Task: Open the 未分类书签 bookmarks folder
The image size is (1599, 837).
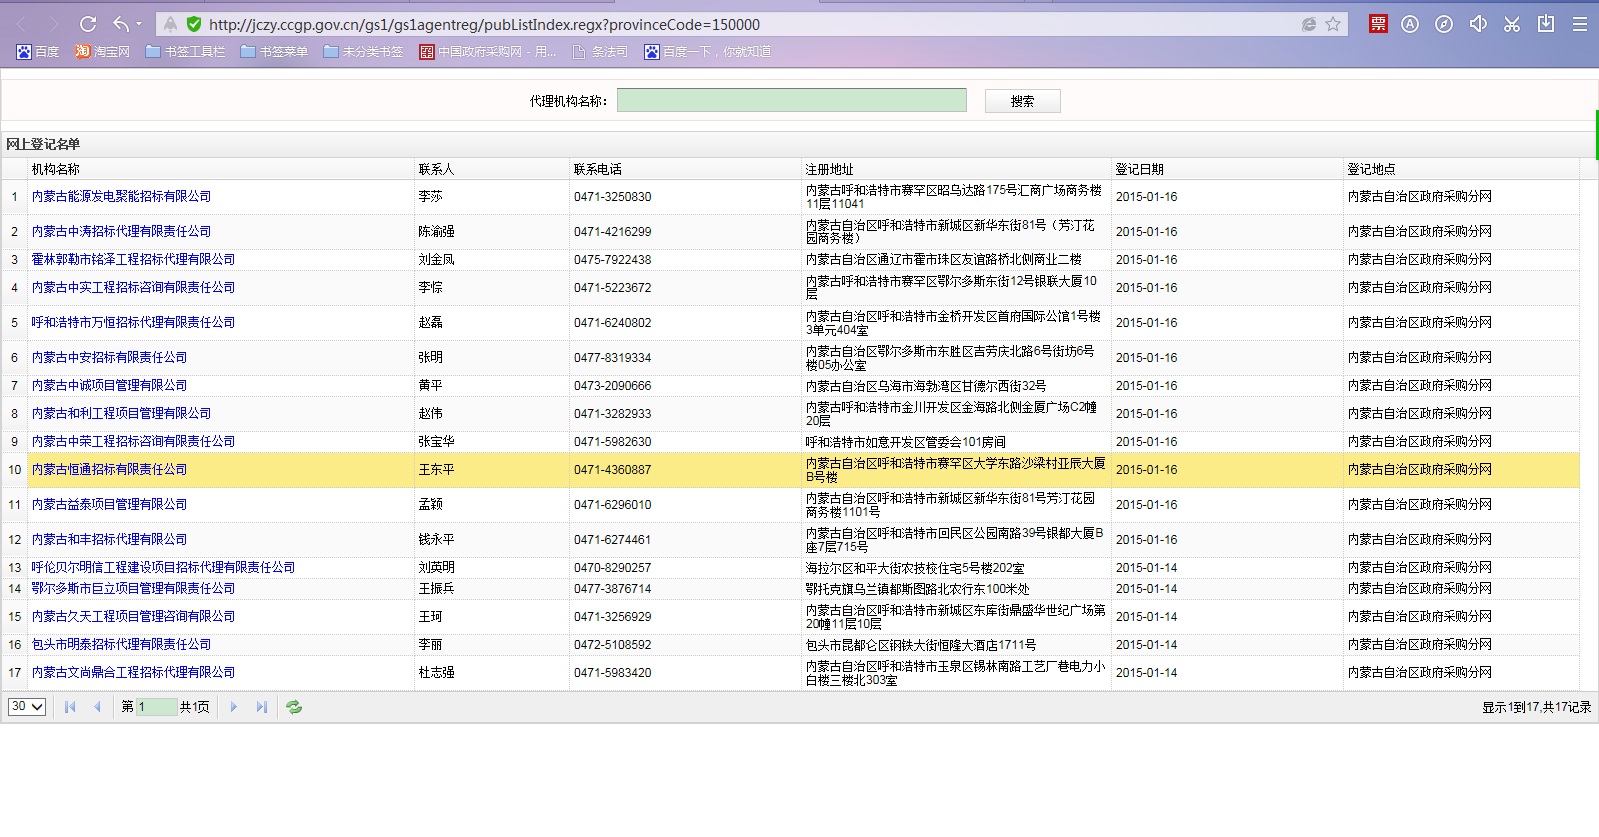Action: pyautogui.click(x=363, y=52)
